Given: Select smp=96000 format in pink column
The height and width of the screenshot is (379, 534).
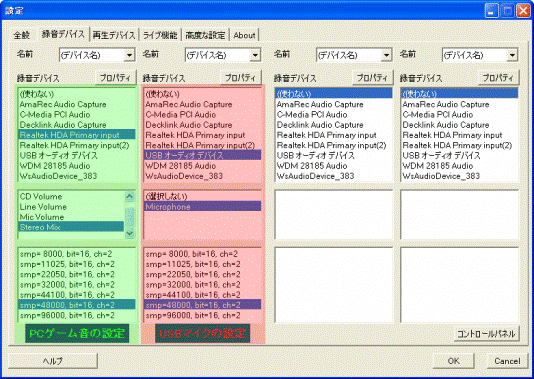Looking at the screenshot, I should [203, 315].
